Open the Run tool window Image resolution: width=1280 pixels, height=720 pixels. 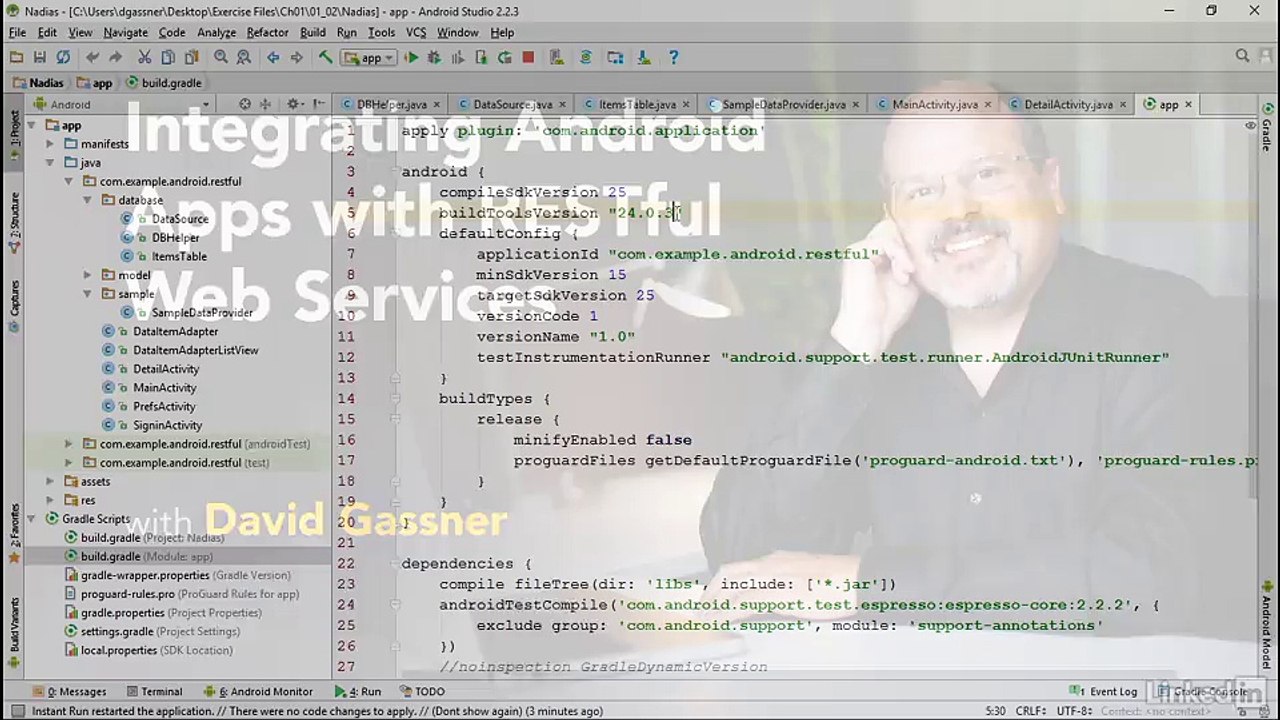click(358, 691)
